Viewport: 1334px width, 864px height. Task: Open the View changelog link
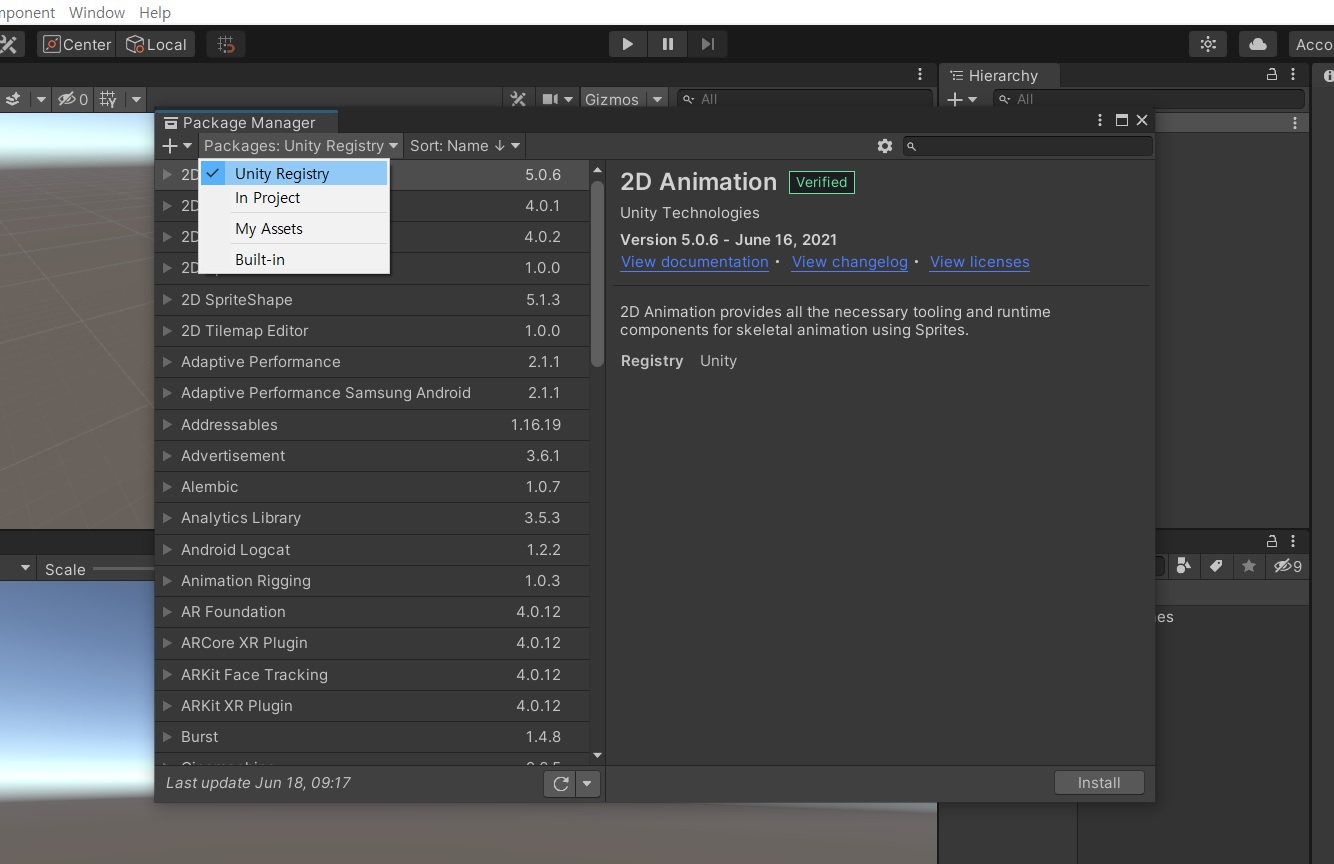[850, 262]
